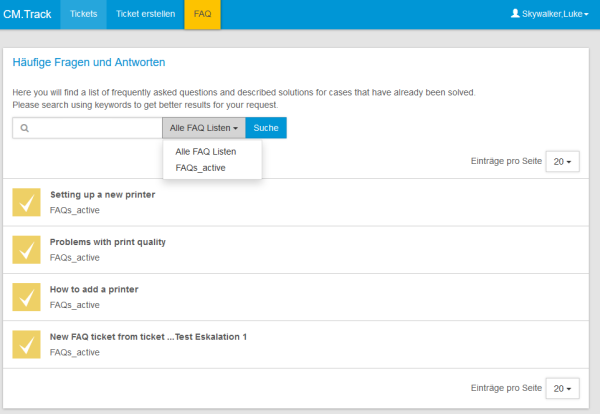600x414 pixels.
Task: Open the Ticket erstellen tab
Action: [x=145, y=14]
